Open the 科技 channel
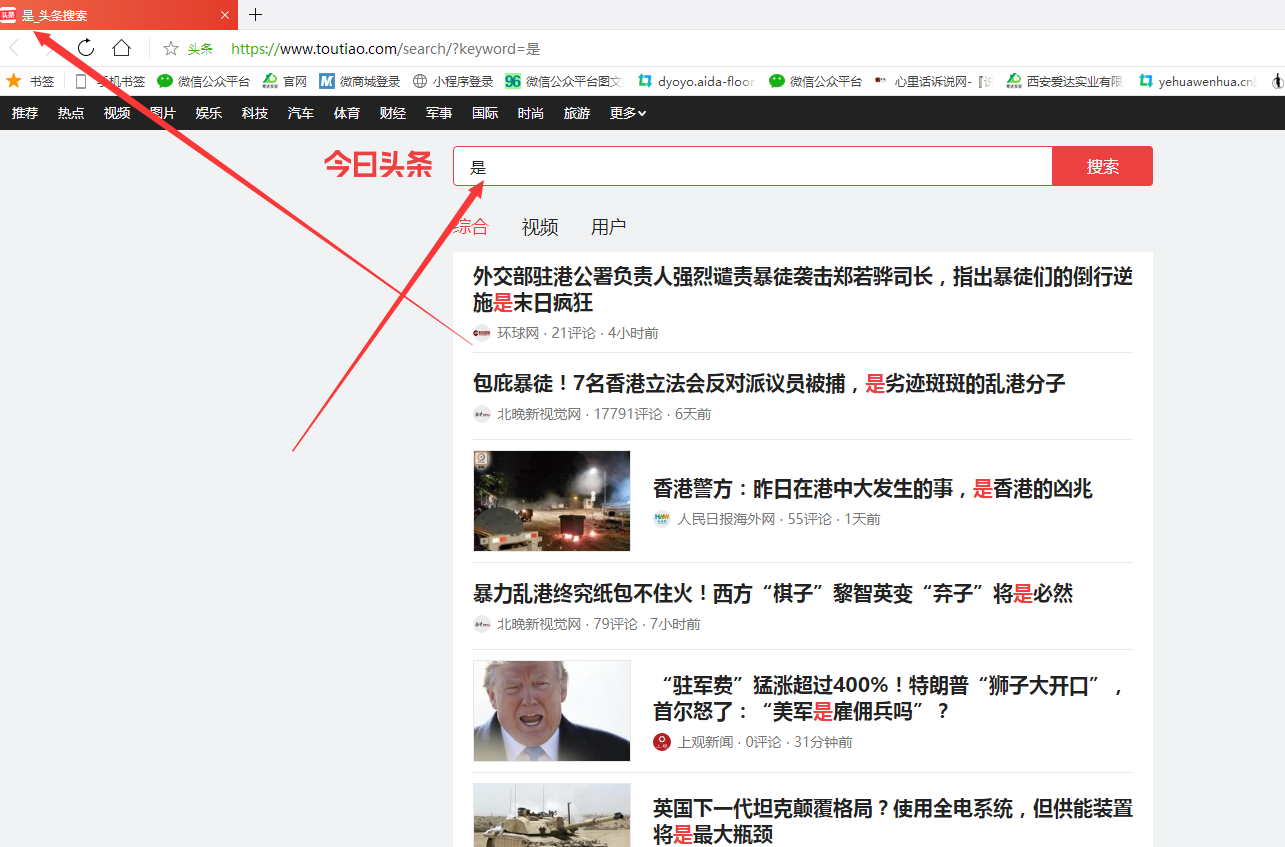Viewport: 1285px width, 847px height. [255, 113]
